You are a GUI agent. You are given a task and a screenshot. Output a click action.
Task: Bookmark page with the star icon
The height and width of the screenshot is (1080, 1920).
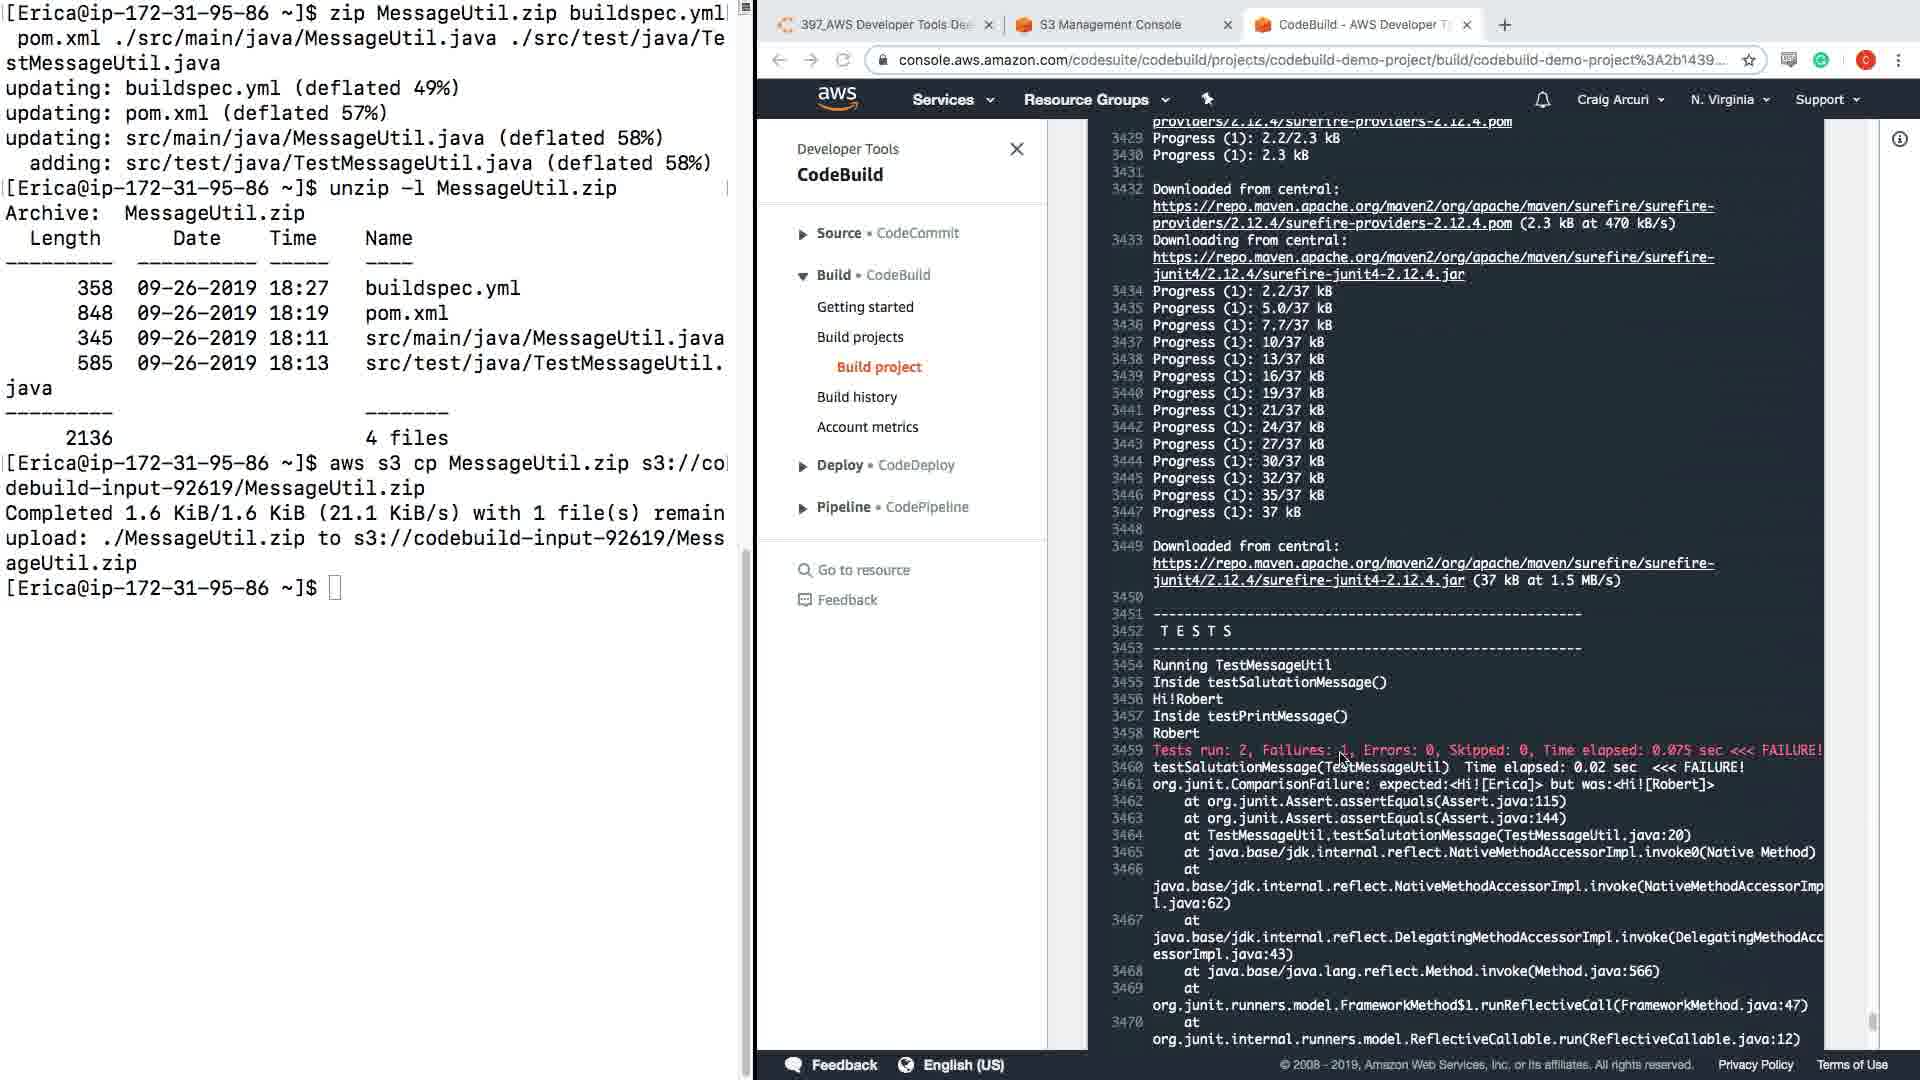click(1749, 60)
